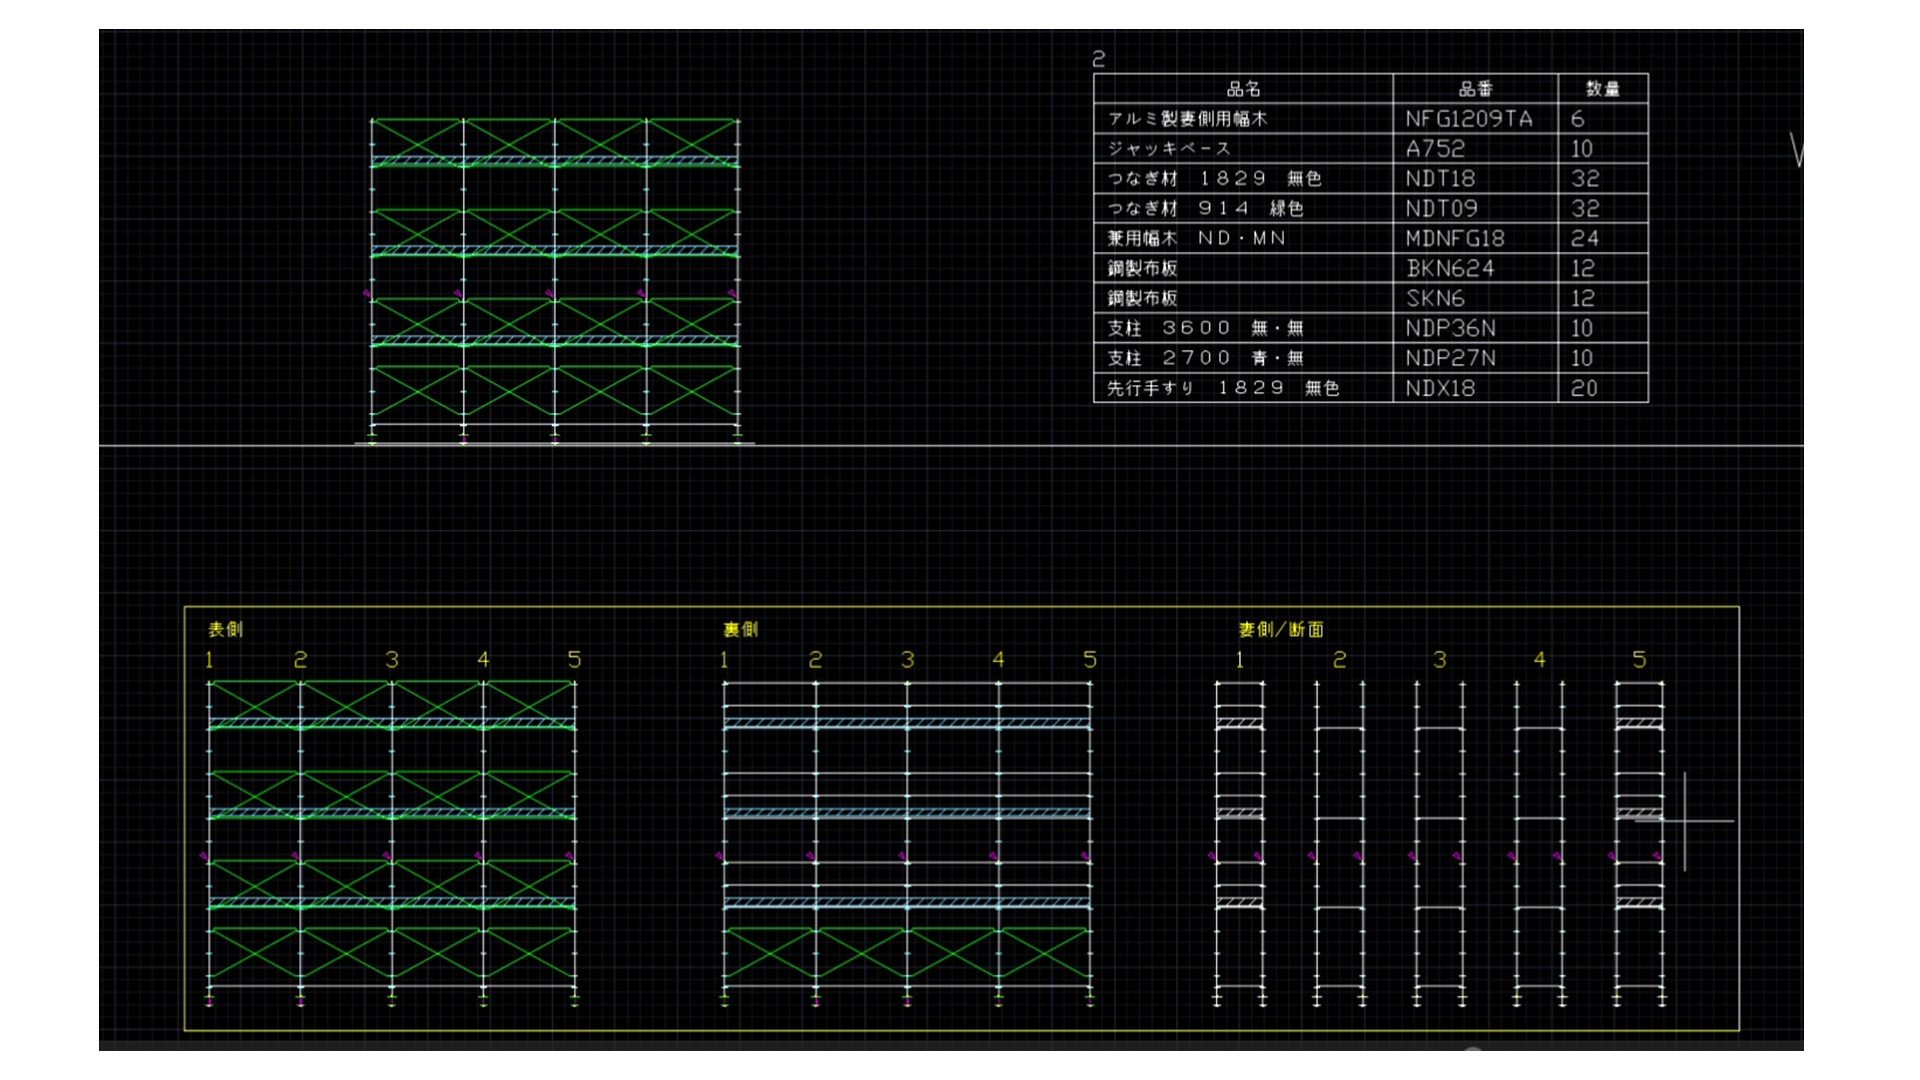Select the NDT09 part number cell
Image resolution: width=1920 pixels, height=1080 pixels.
pyautogui.click(x=1441, y=209)
